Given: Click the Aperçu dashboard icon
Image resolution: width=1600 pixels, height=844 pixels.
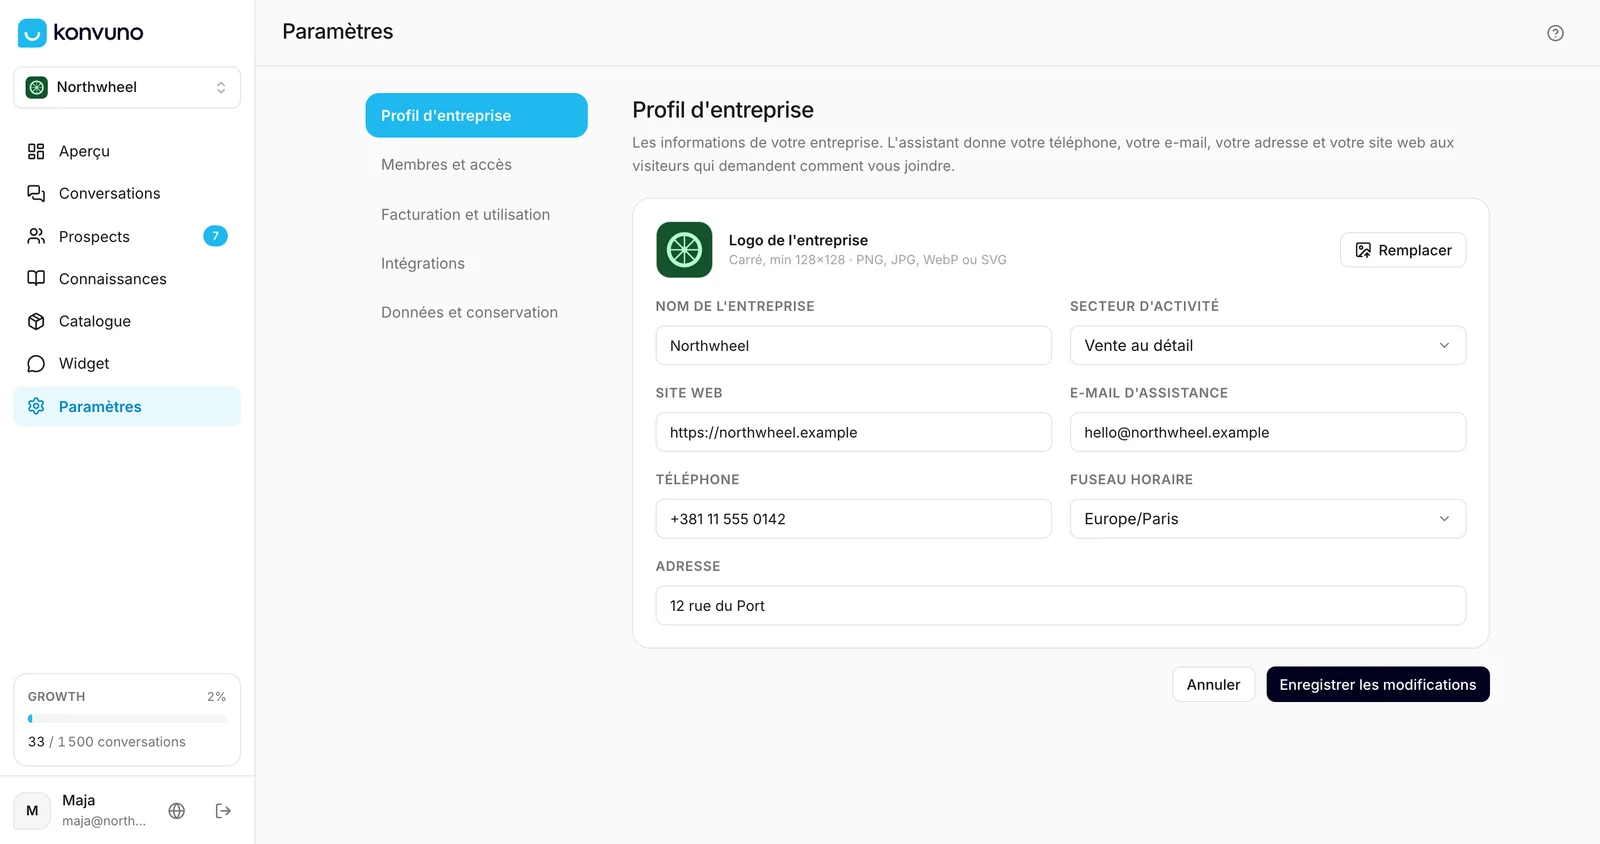Looking at the screenshot, I should [x=36, y=151].
